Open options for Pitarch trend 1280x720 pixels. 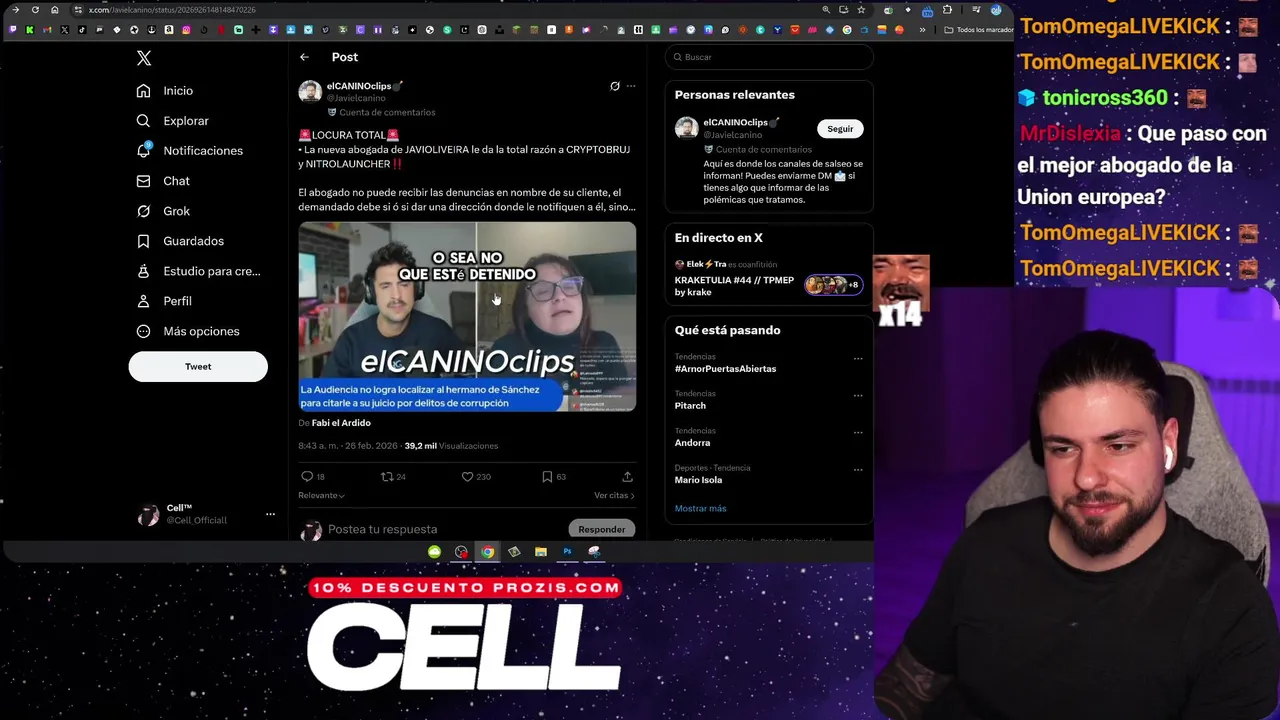click(x=858, y=396)
